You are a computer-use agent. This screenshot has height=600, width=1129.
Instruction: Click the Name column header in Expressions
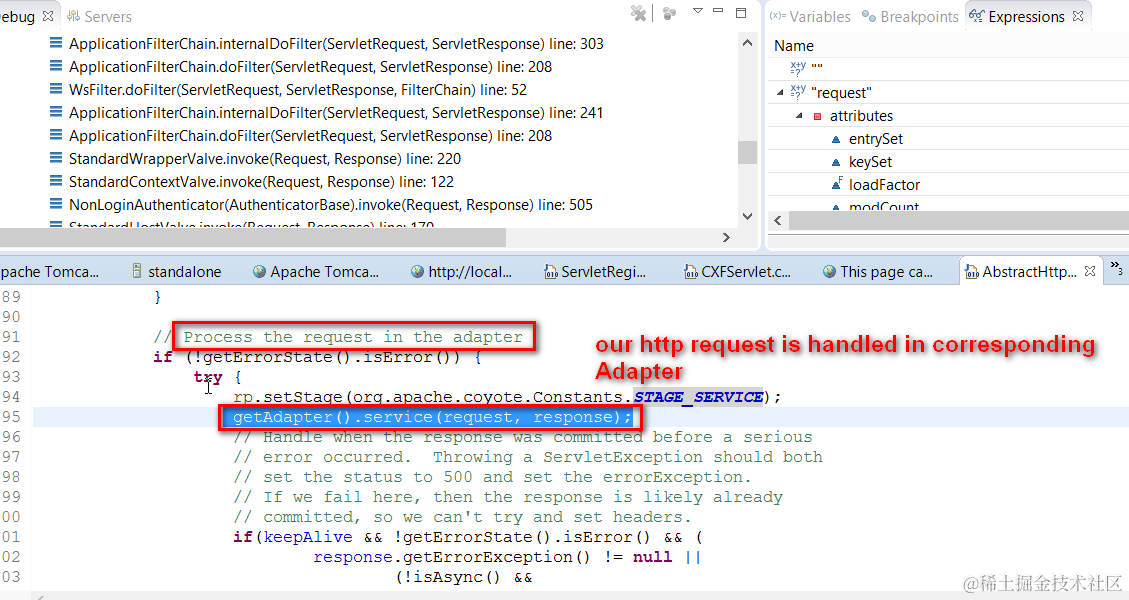click(793, 45)
